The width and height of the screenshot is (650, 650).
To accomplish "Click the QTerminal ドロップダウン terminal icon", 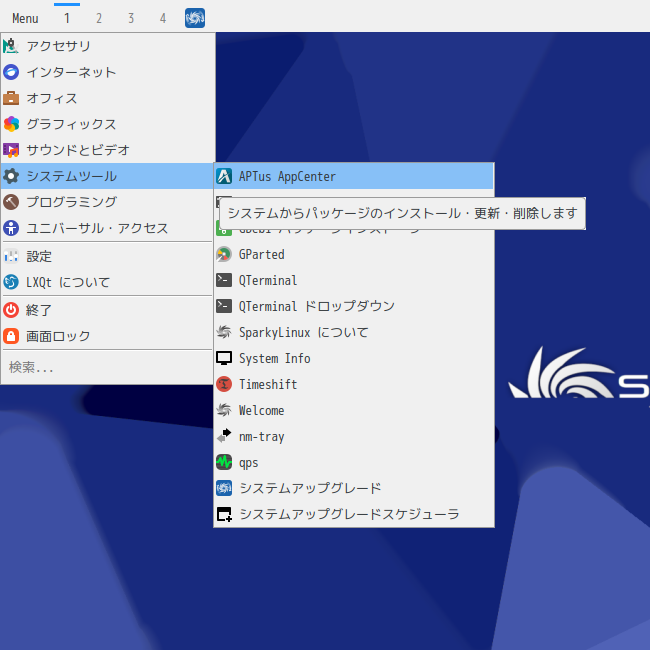I will (x=224, y=306).
